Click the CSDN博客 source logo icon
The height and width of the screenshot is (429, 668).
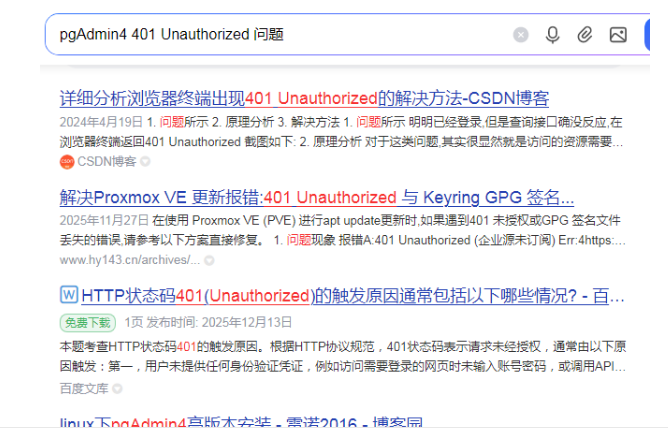pyautogui.click(x=67, y=162)
